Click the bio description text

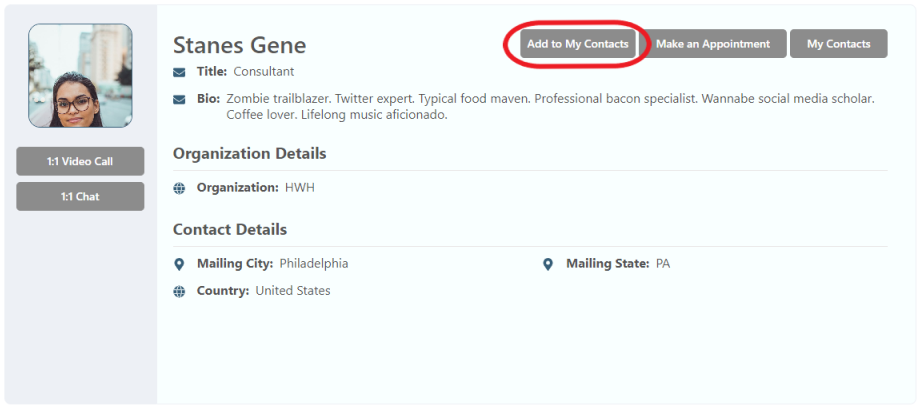tap(550, 107)
